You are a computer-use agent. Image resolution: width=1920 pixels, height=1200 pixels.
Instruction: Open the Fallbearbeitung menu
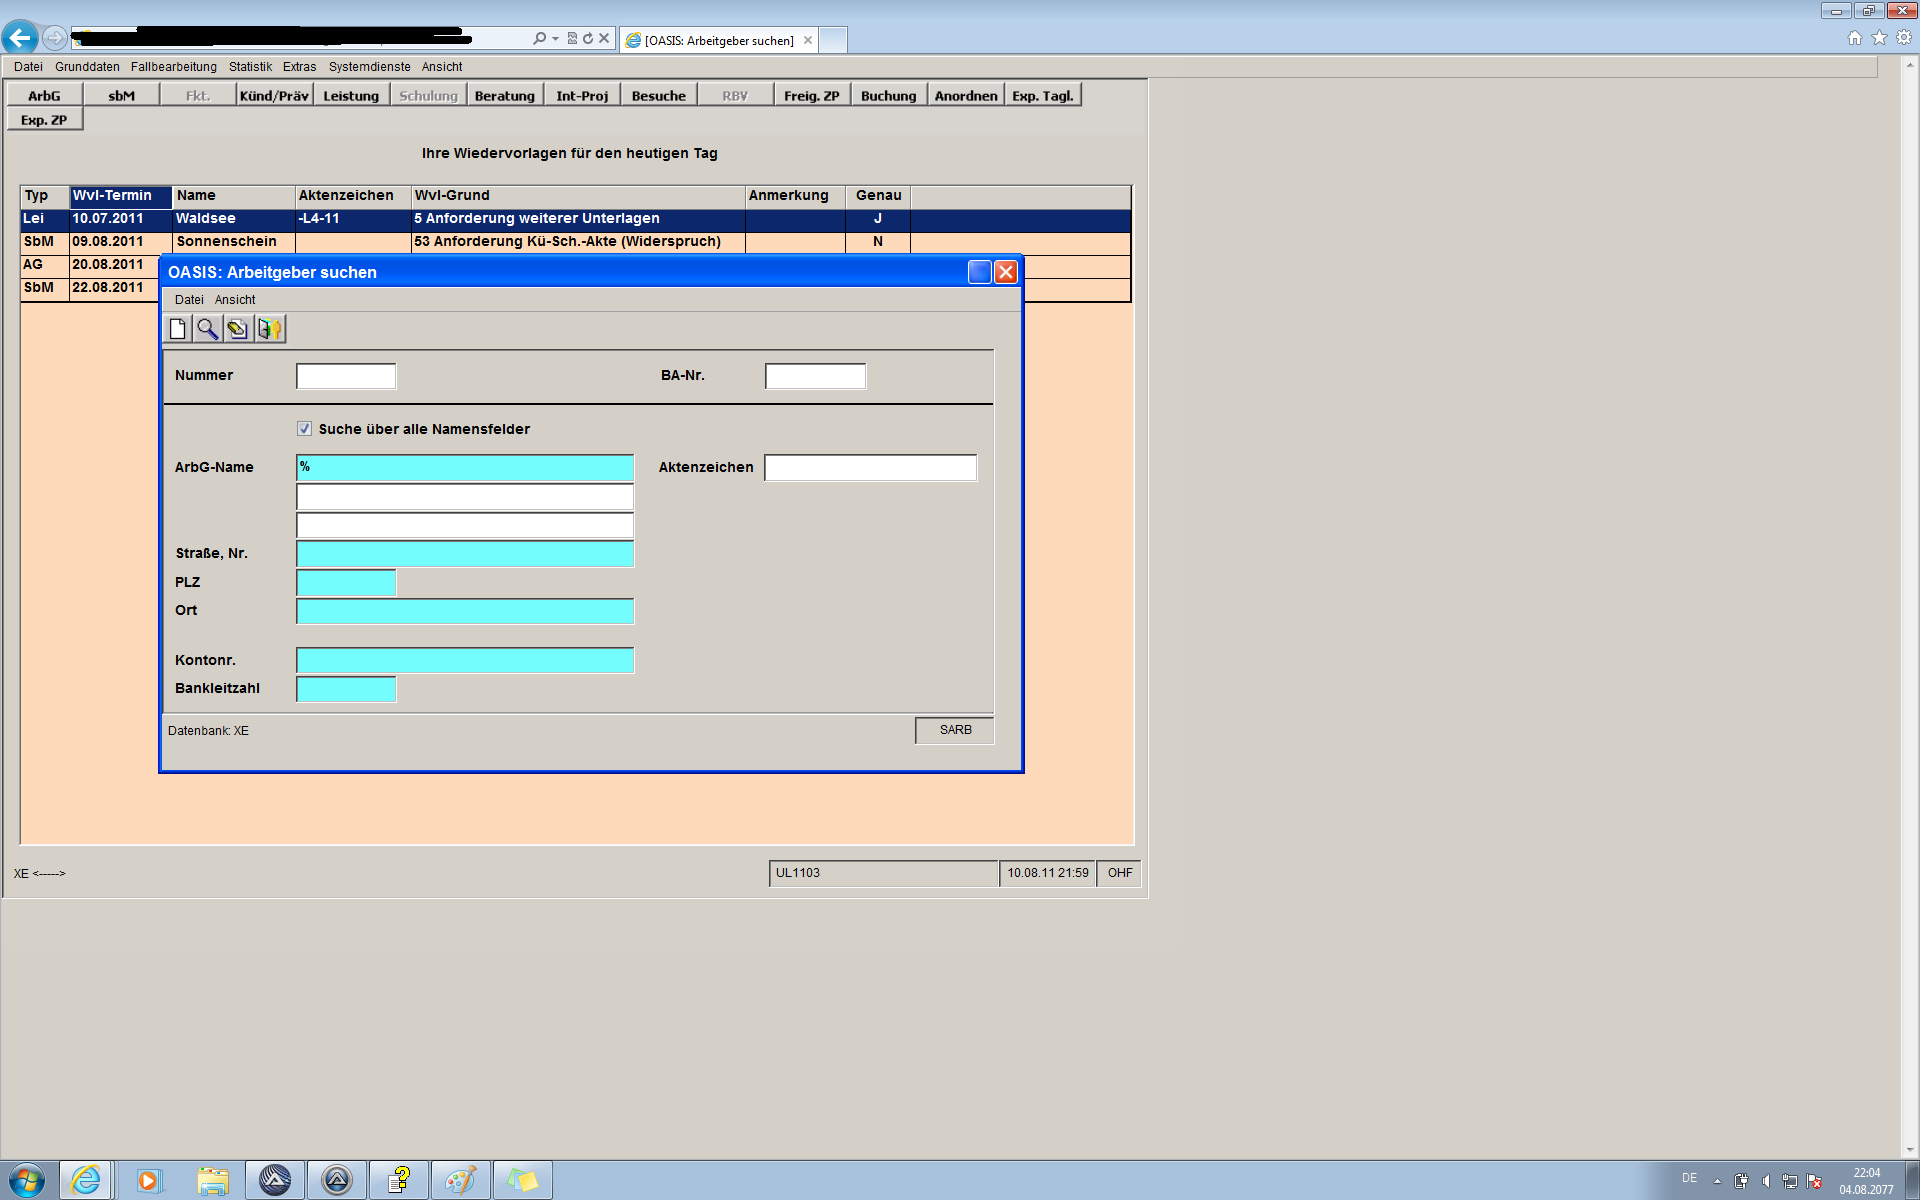[173, 67]
